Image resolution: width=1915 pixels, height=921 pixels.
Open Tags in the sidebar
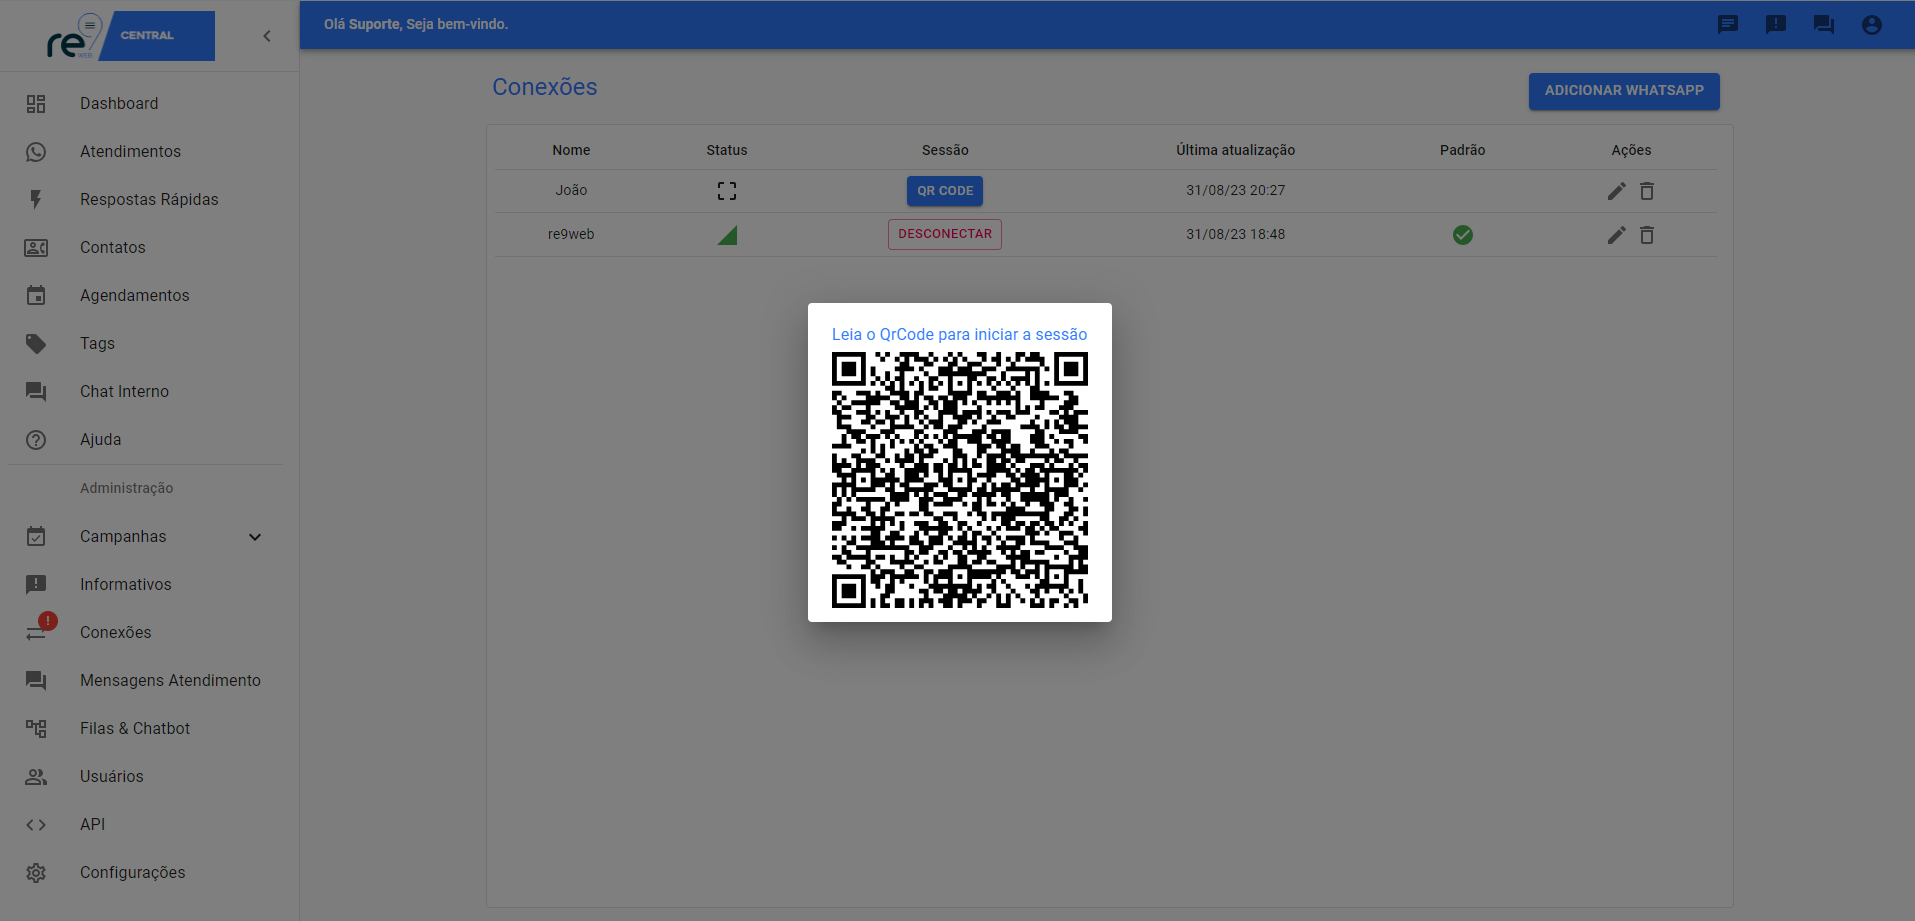[150, 344]
